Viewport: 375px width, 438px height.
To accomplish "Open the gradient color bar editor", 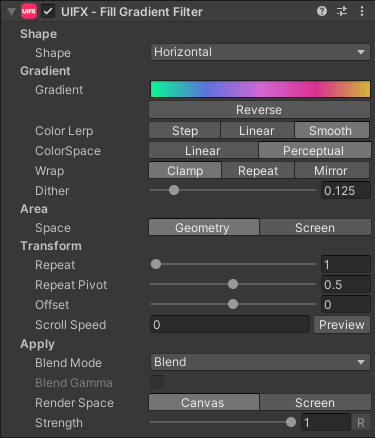I will coord(260,89).
